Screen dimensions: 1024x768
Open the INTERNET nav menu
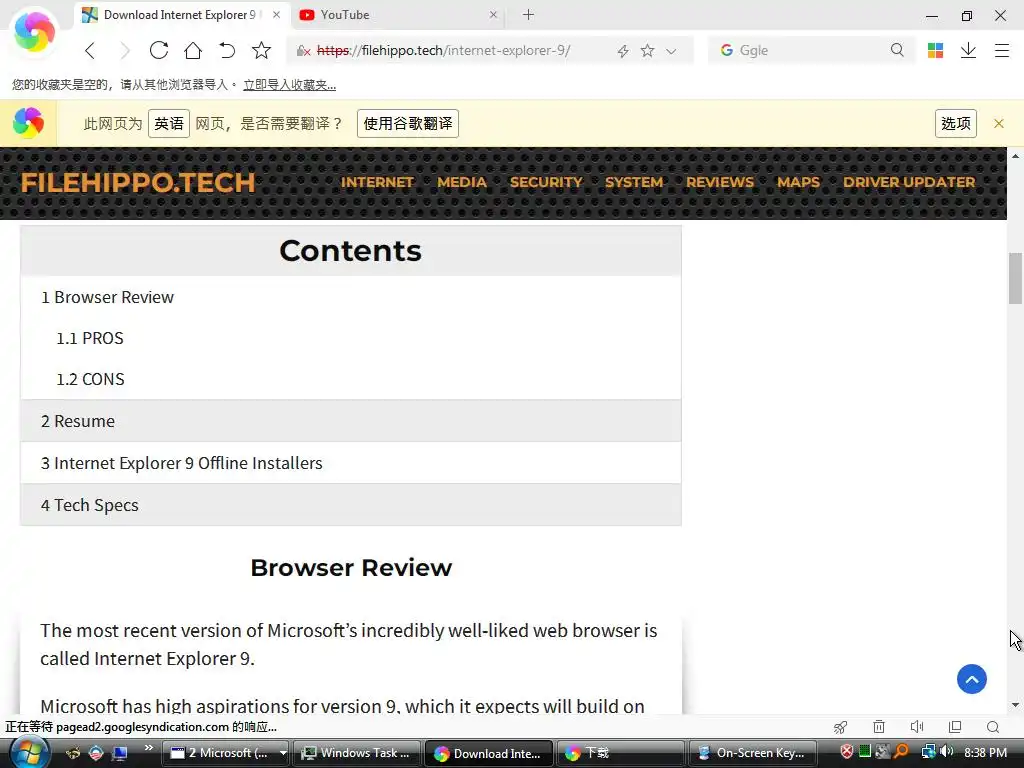coord(377,182)
